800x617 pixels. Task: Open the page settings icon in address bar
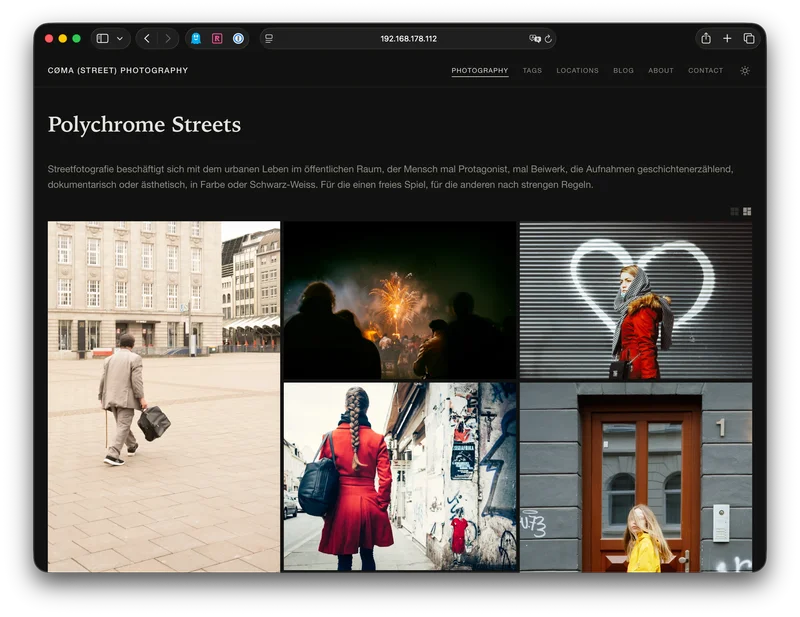pyautogui.click(x=269, y=39)
